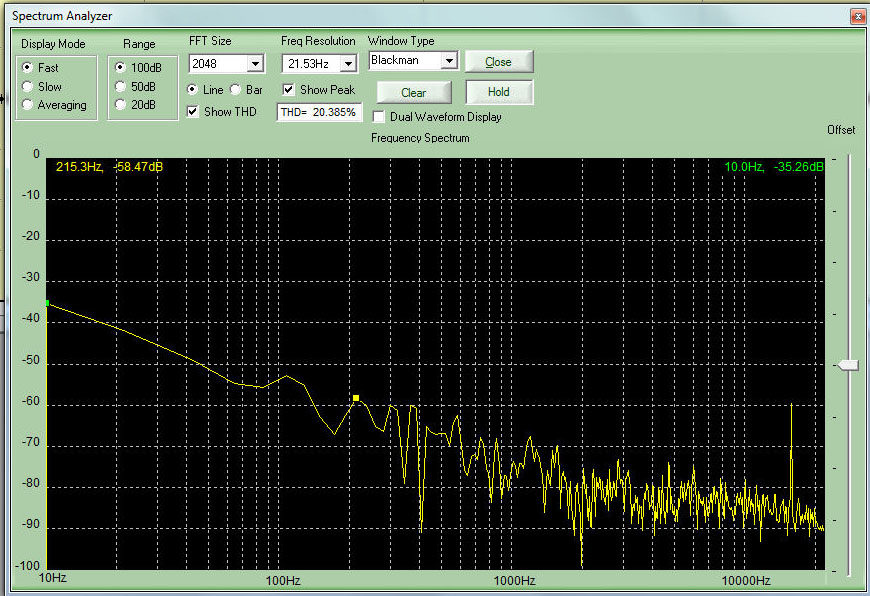Open the Window Type Blackman dropdown
Image resolution: width=870 pixels, height=596 pixels.
point(449,61)
